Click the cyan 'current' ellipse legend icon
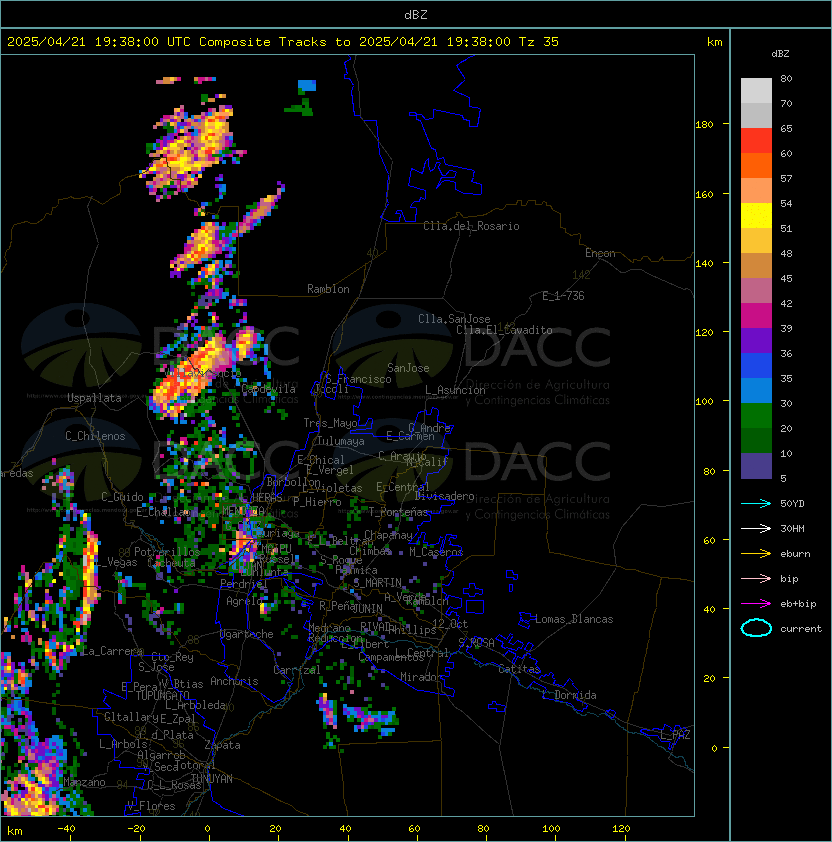 tap(756, 628)
